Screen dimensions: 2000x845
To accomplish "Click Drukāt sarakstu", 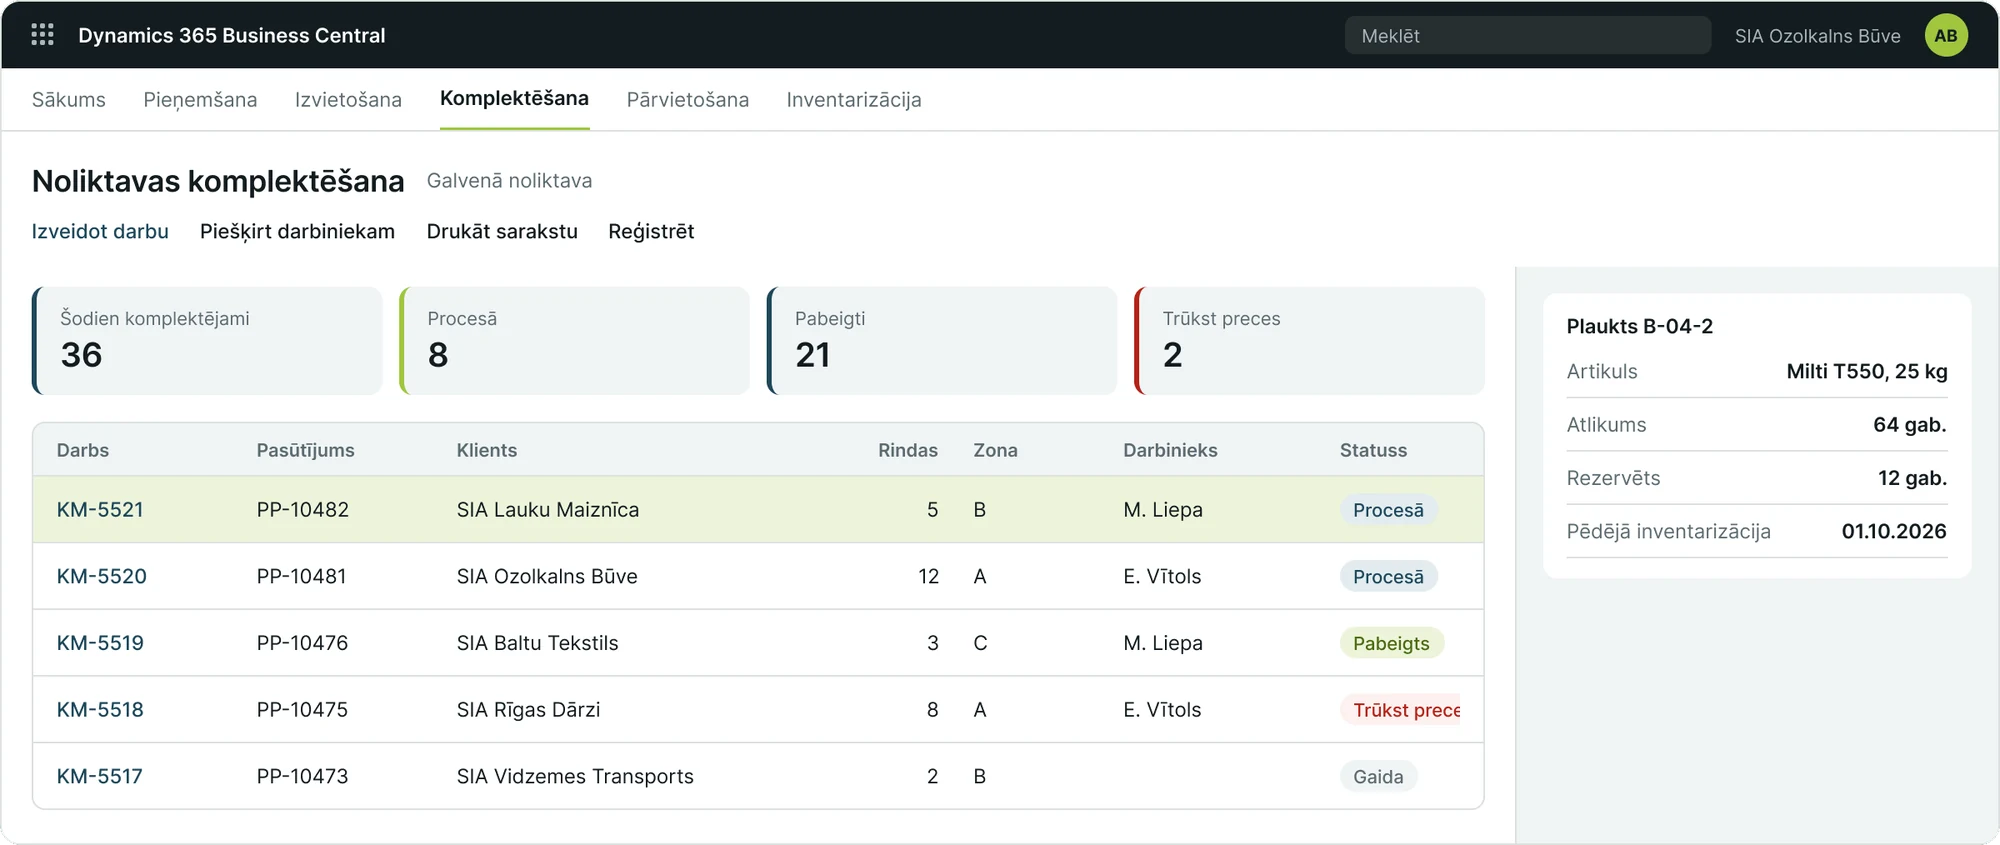I will (x=502, y=231).
